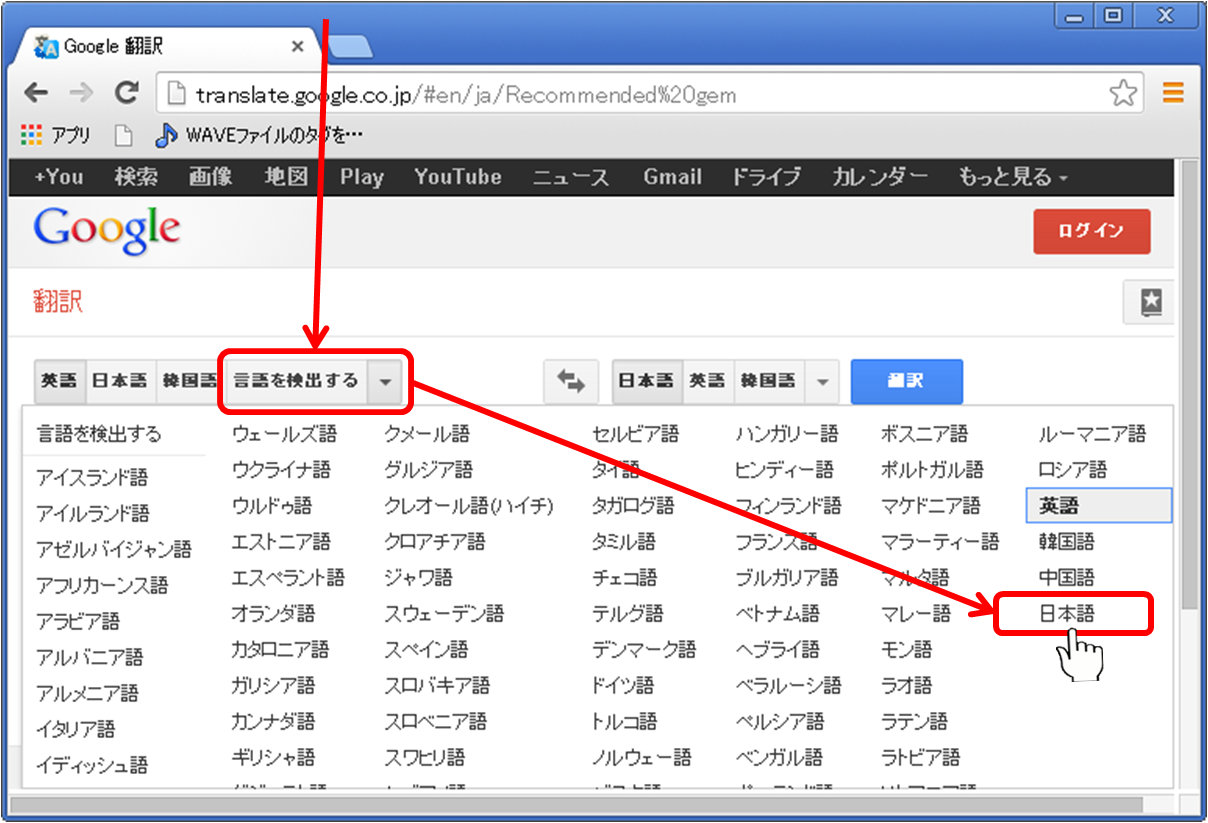Bookmark page with the address bar star

pyautogui.click(x=1123, y=94)
